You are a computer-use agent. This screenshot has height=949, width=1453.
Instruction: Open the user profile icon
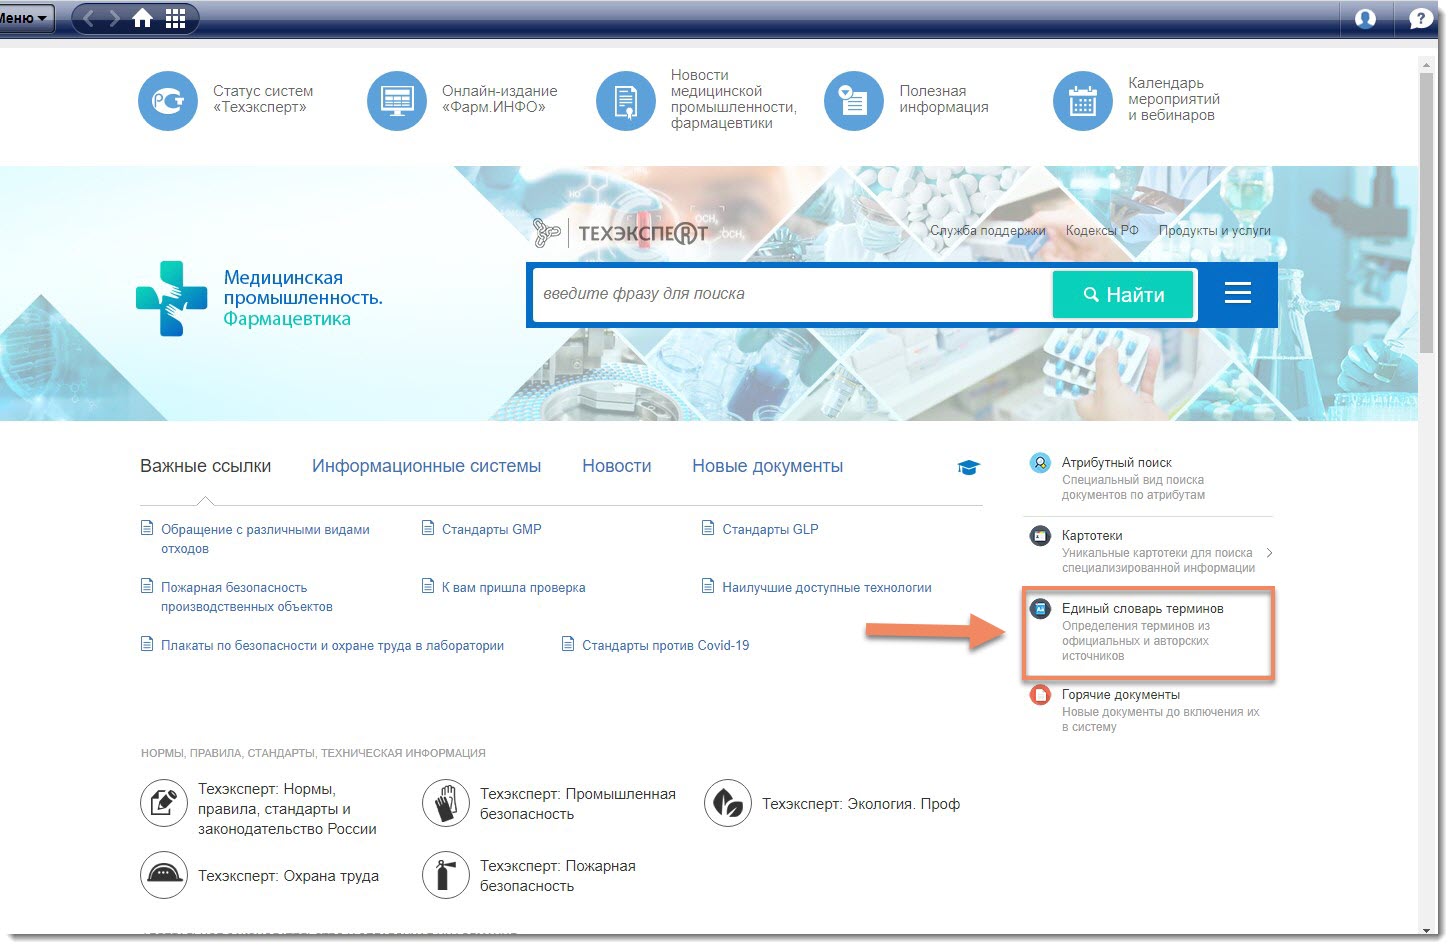pos(1364,18)
